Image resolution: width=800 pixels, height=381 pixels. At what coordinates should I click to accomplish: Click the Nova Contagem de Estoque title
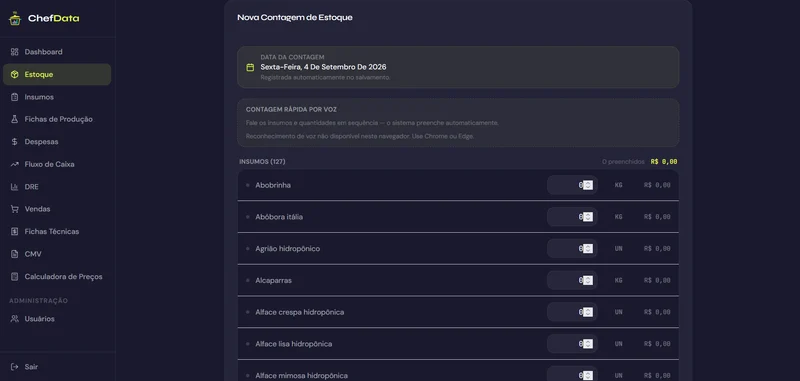click(x=295, y=17)
